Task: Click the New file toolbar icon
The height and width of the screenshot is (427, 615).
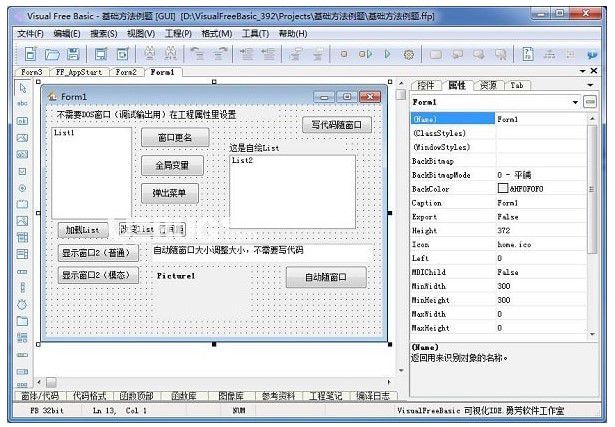Action: [x=31, y=54]
